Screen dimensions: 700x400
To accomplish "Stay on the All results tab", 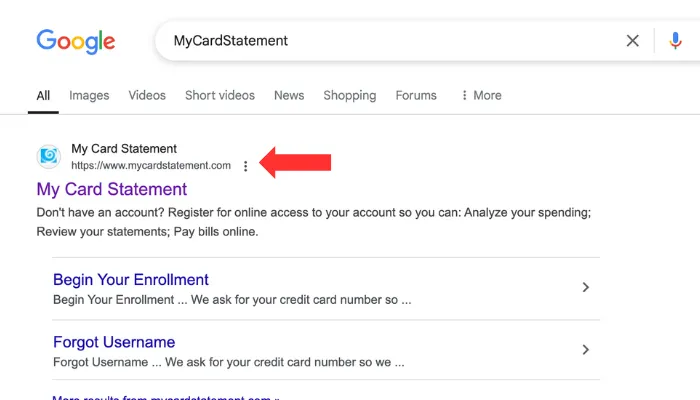I will click(x=43, y=96).
